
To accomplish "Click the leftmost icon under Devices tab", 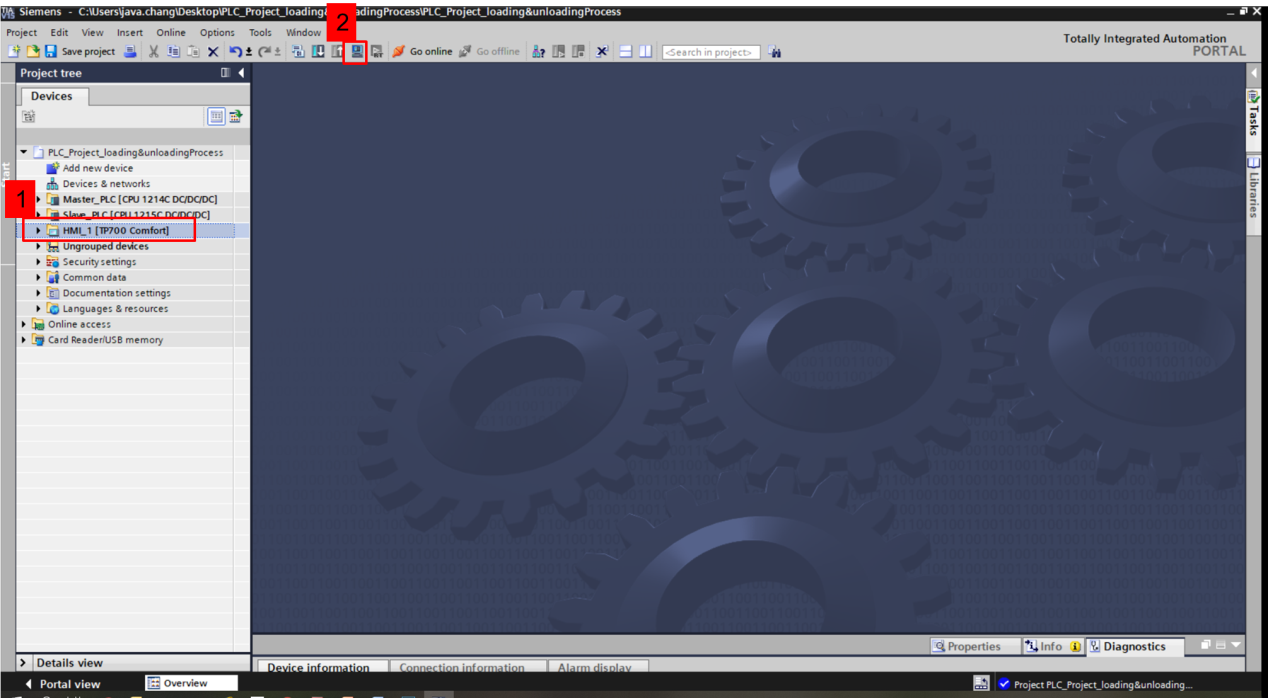I will point(29,117).
